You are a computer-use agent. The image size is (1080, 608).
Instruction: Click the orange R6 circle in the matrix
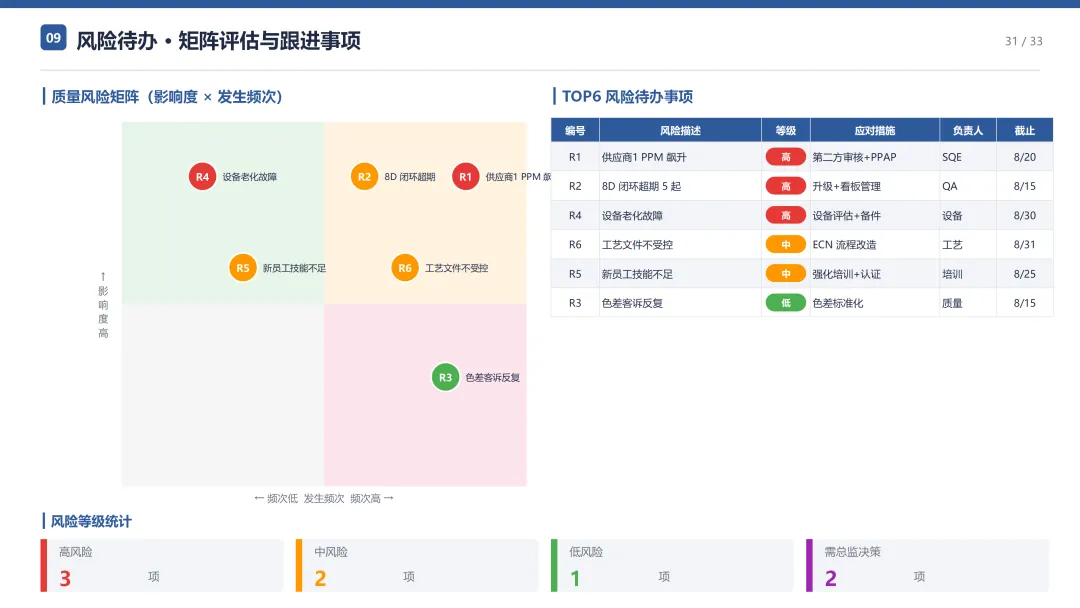coord(405,268)
